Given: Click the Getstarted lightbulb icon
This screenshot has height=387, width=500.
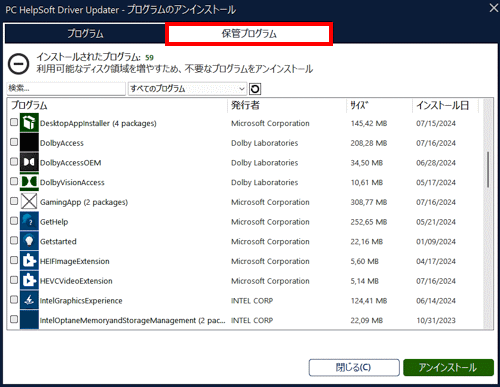Looking at the screenshot, I should click(29, 241).
